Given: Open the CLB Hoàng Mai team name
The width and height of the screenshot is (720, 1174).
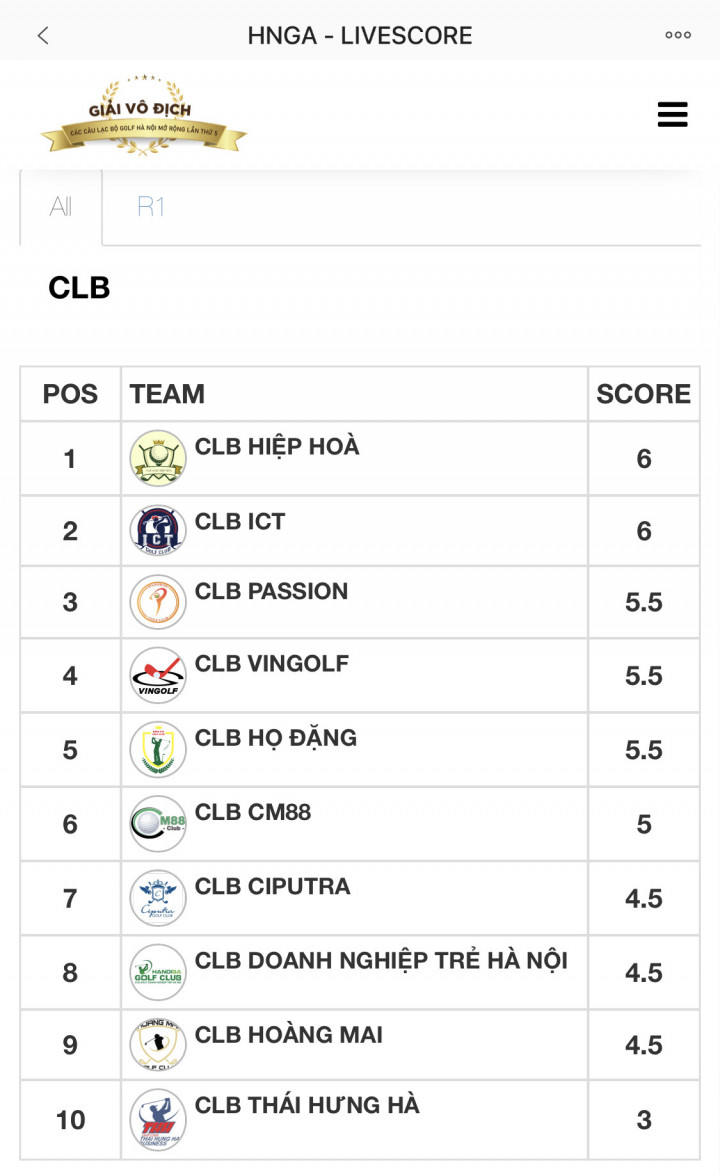Looking at the screenshot, I should pyautogui.click(x=289, y=1035).
